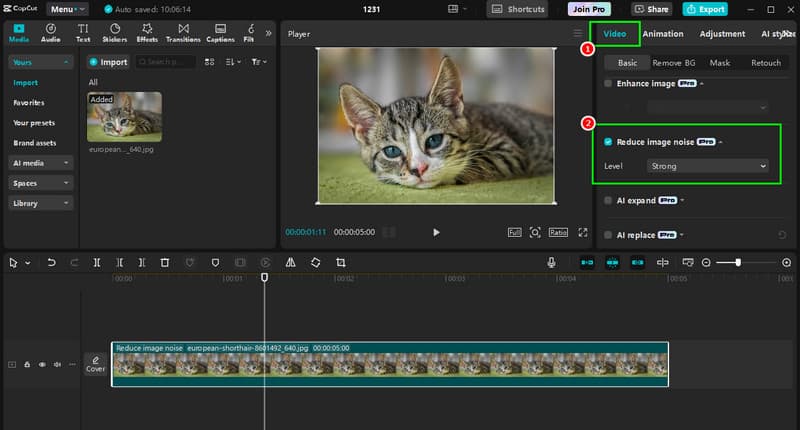This screenshot has width=800, height=430.
Task: Select the Video tab
Action: 614,34
